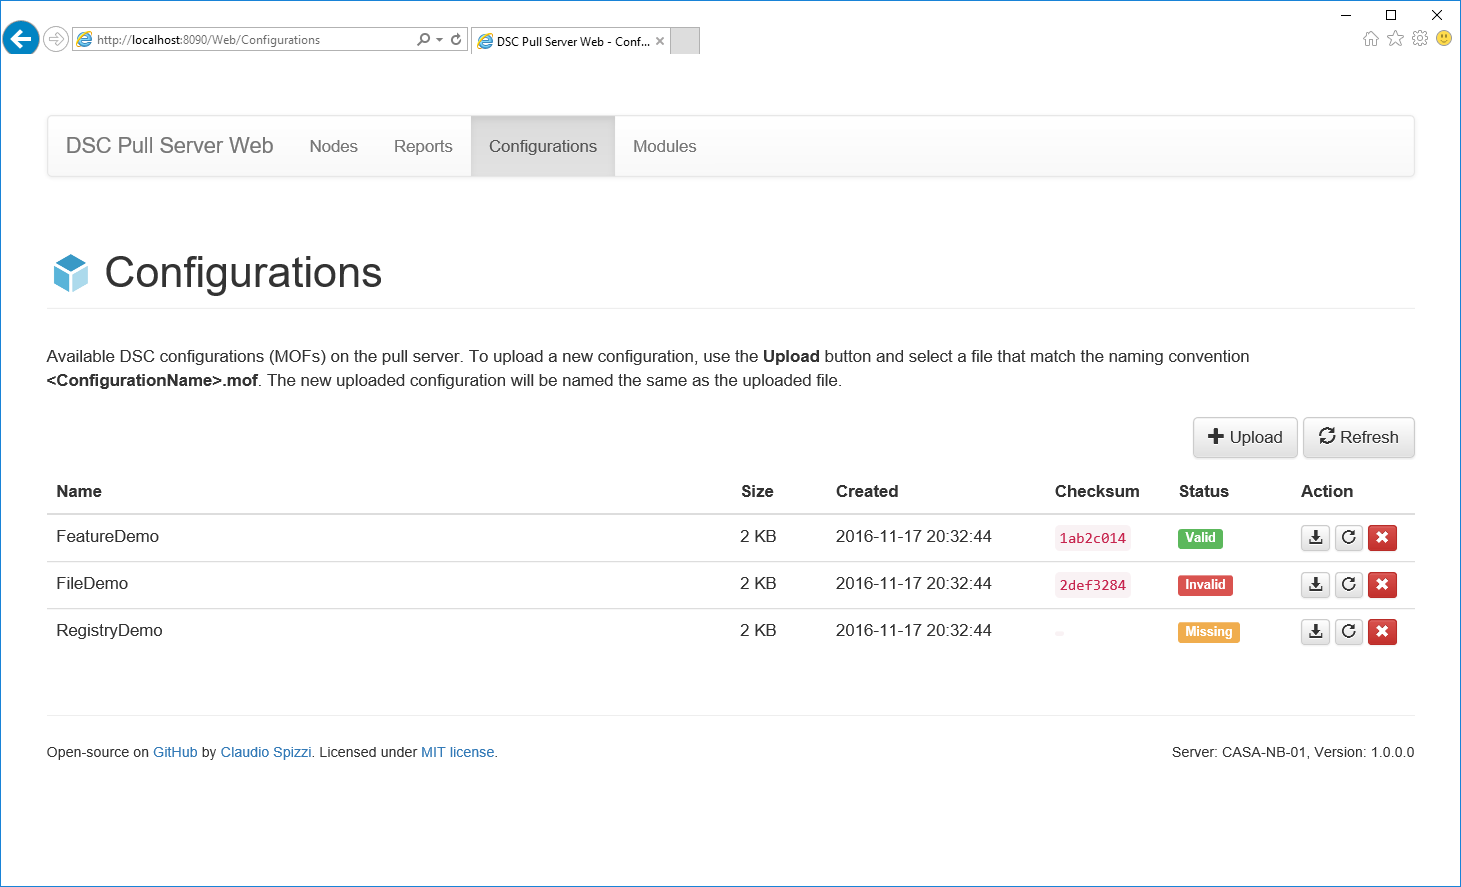Screen dimensions: 1461x887
Task: Open the Reports menu item
Action: [x=423, y=146]
